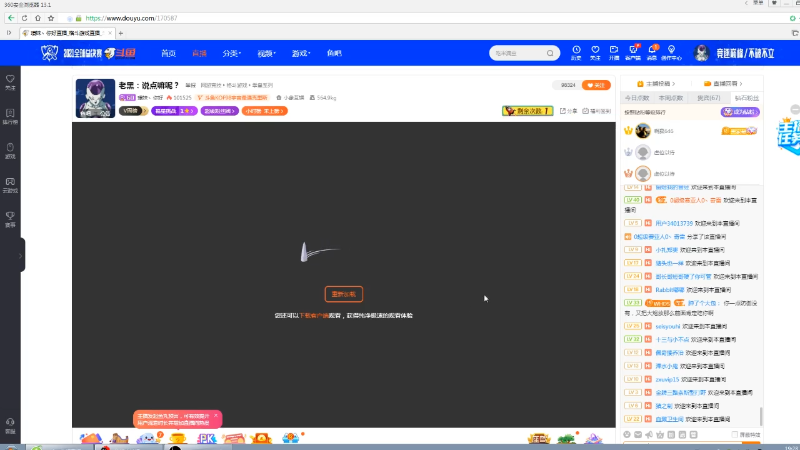
Task: Click the first-ranked user avatar
Action: 643,131
